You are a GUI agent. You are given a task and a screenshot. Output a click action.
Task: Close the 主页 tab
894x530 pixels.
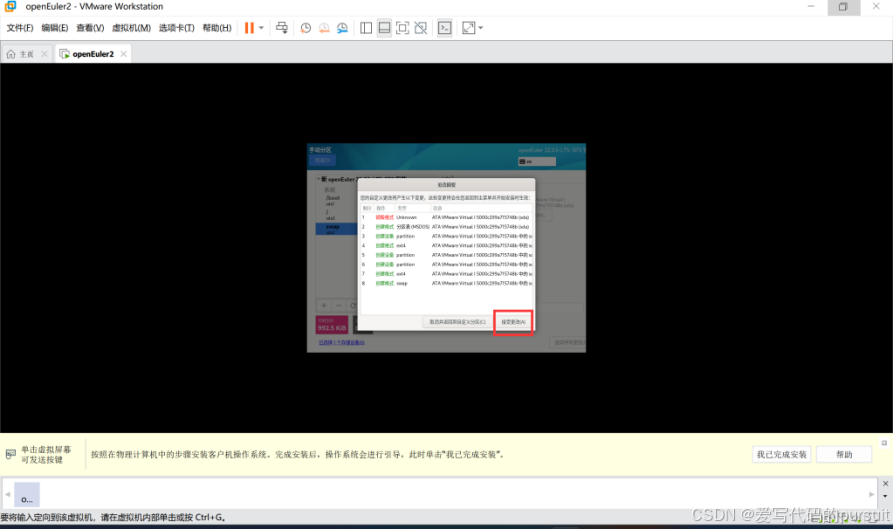pos(44,54)
